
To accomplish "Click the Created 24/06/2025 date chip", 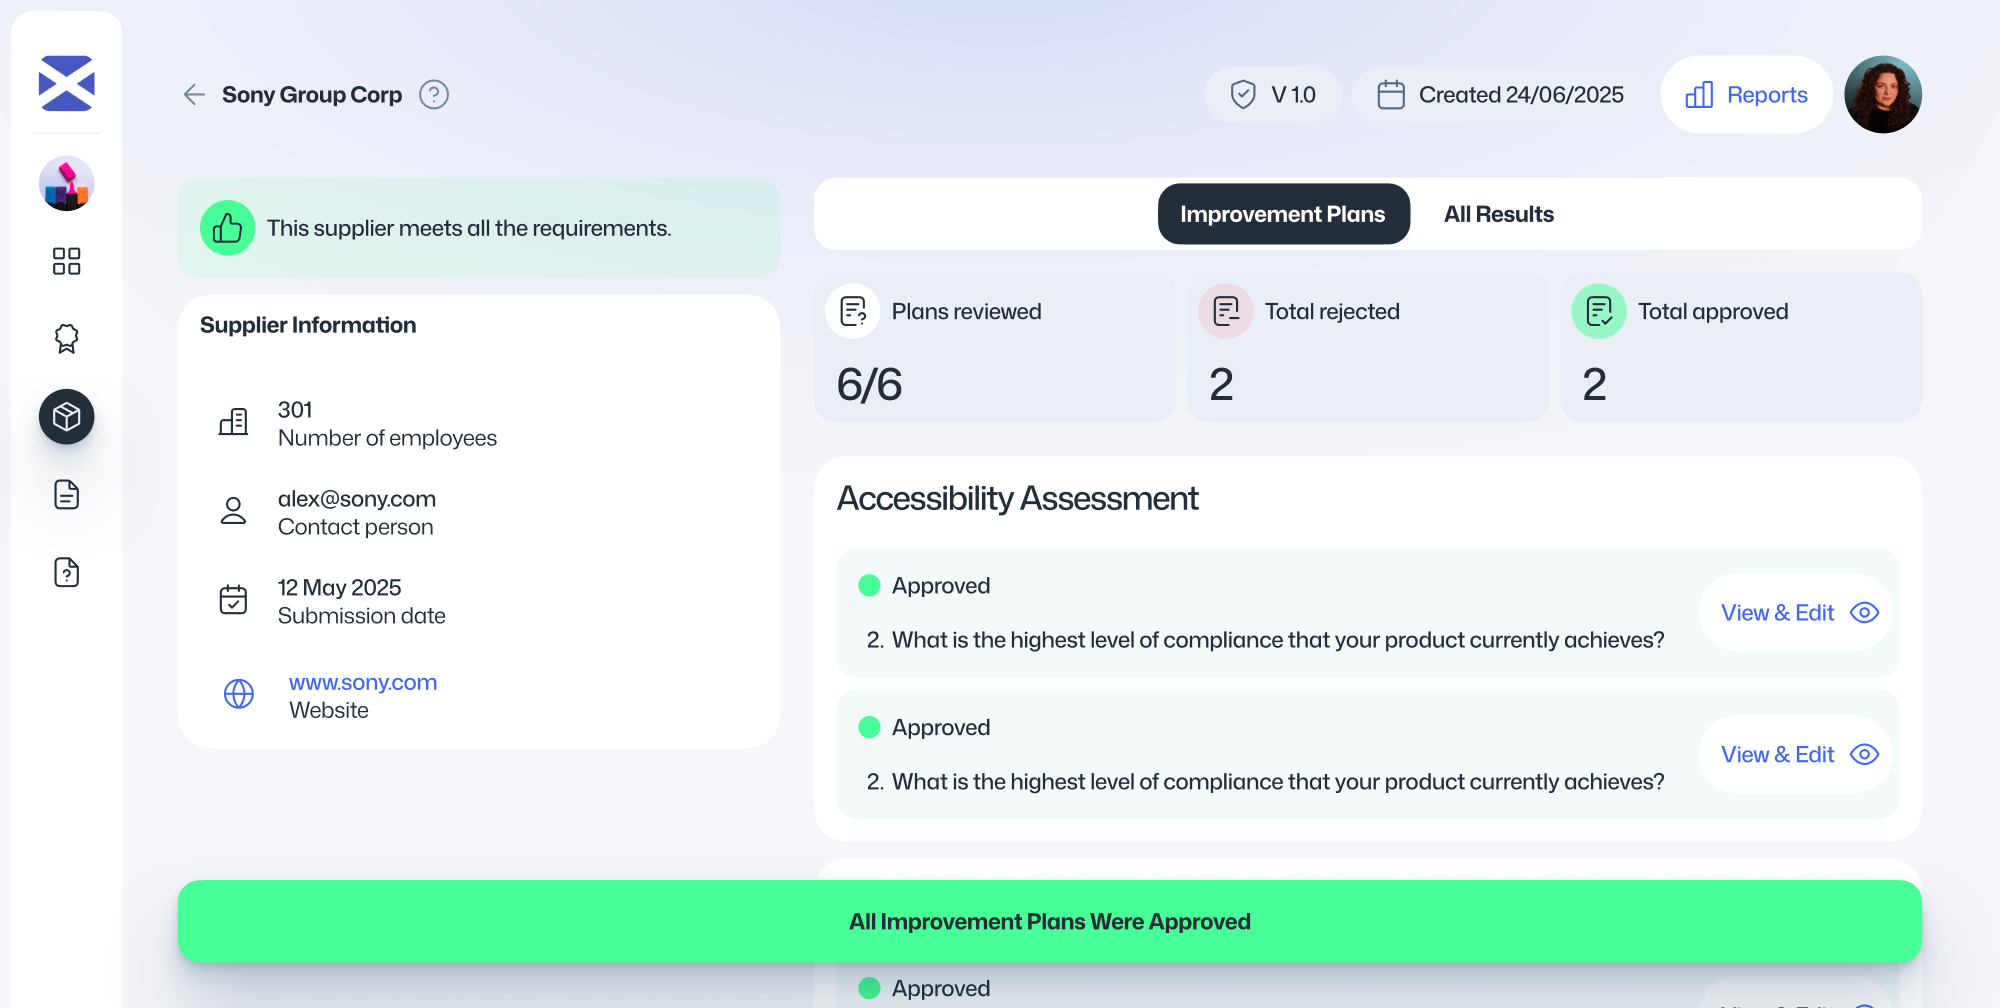I will 1500,95.
